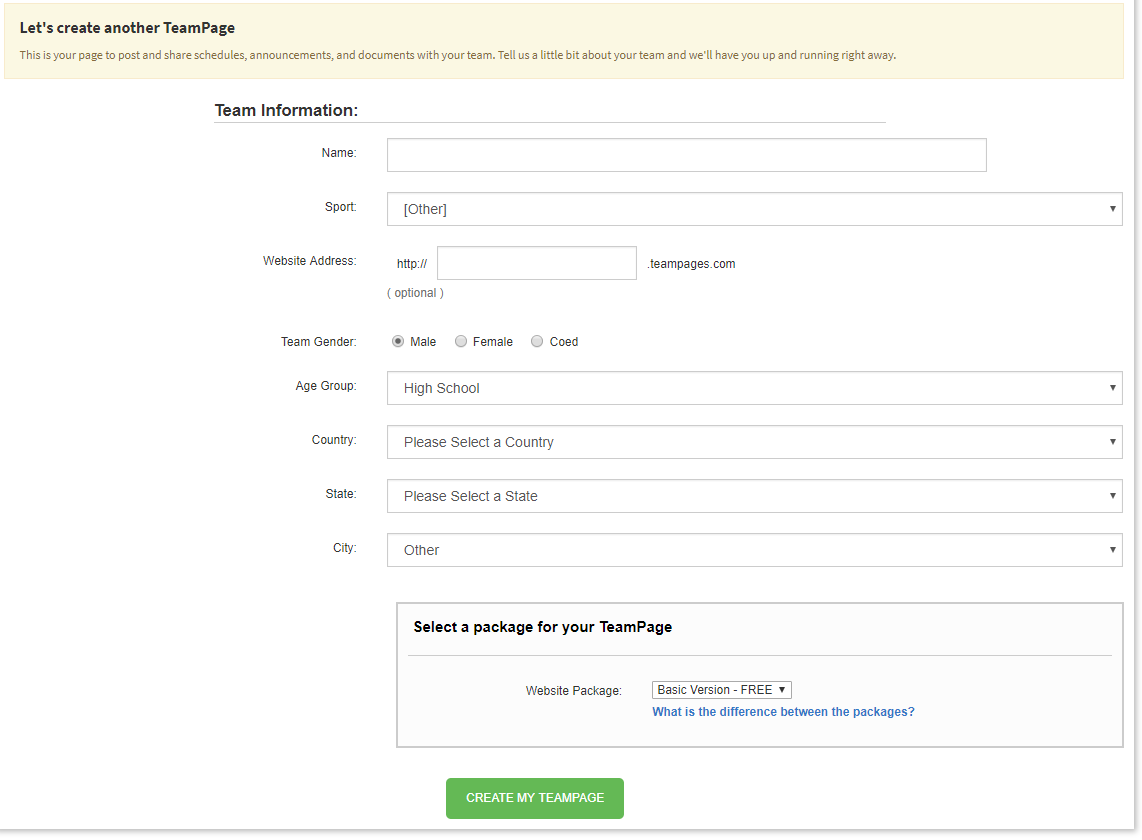Open the Please Select a Country dropdown
Screen dimensions: 1142x840
(754, 442)
